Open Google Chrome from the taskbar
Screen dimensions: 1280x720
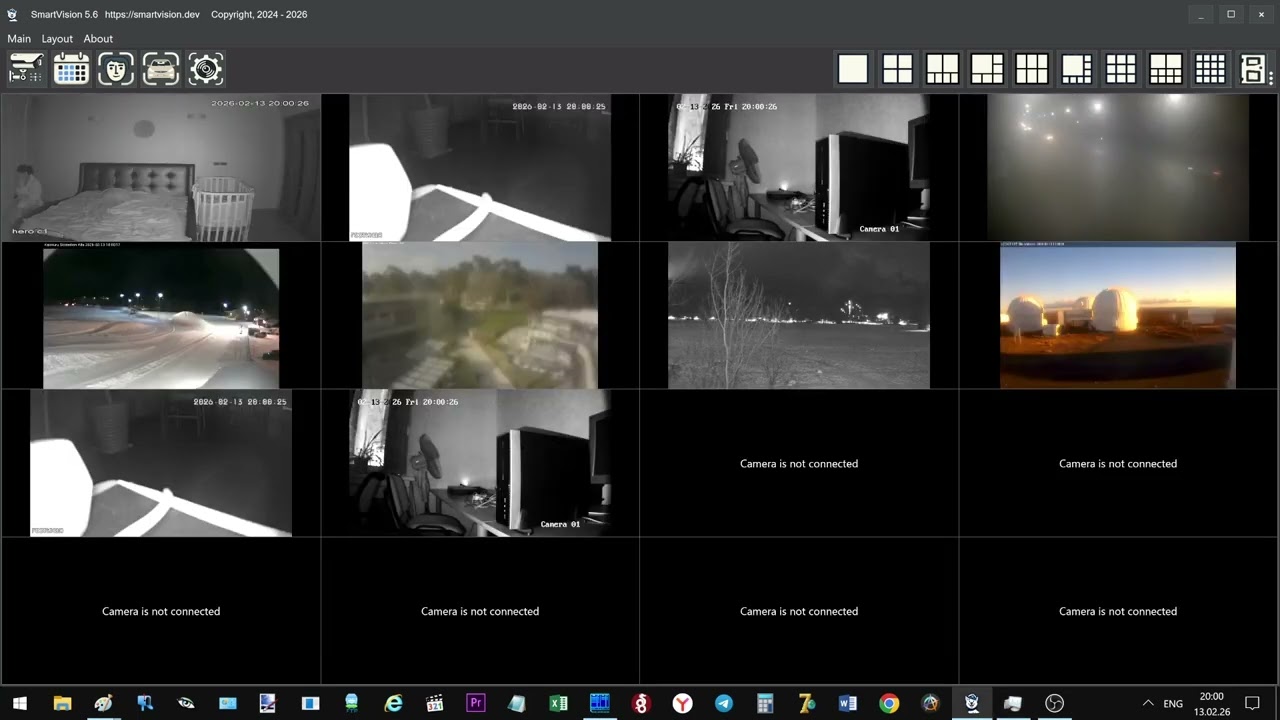pos(889,703)
